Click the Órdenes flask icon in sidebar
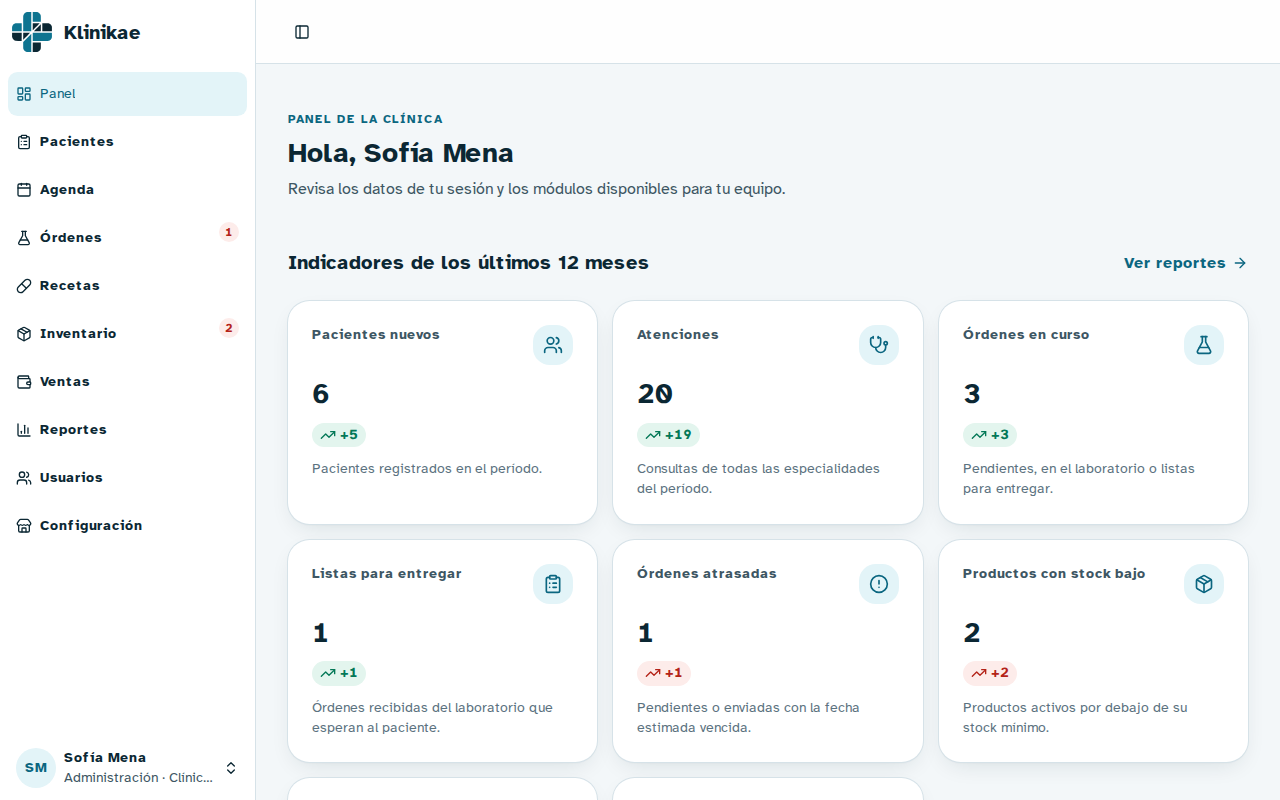The height and width of the screenshot is (800, 1280). pyautogui.click(x=24, y=238)
